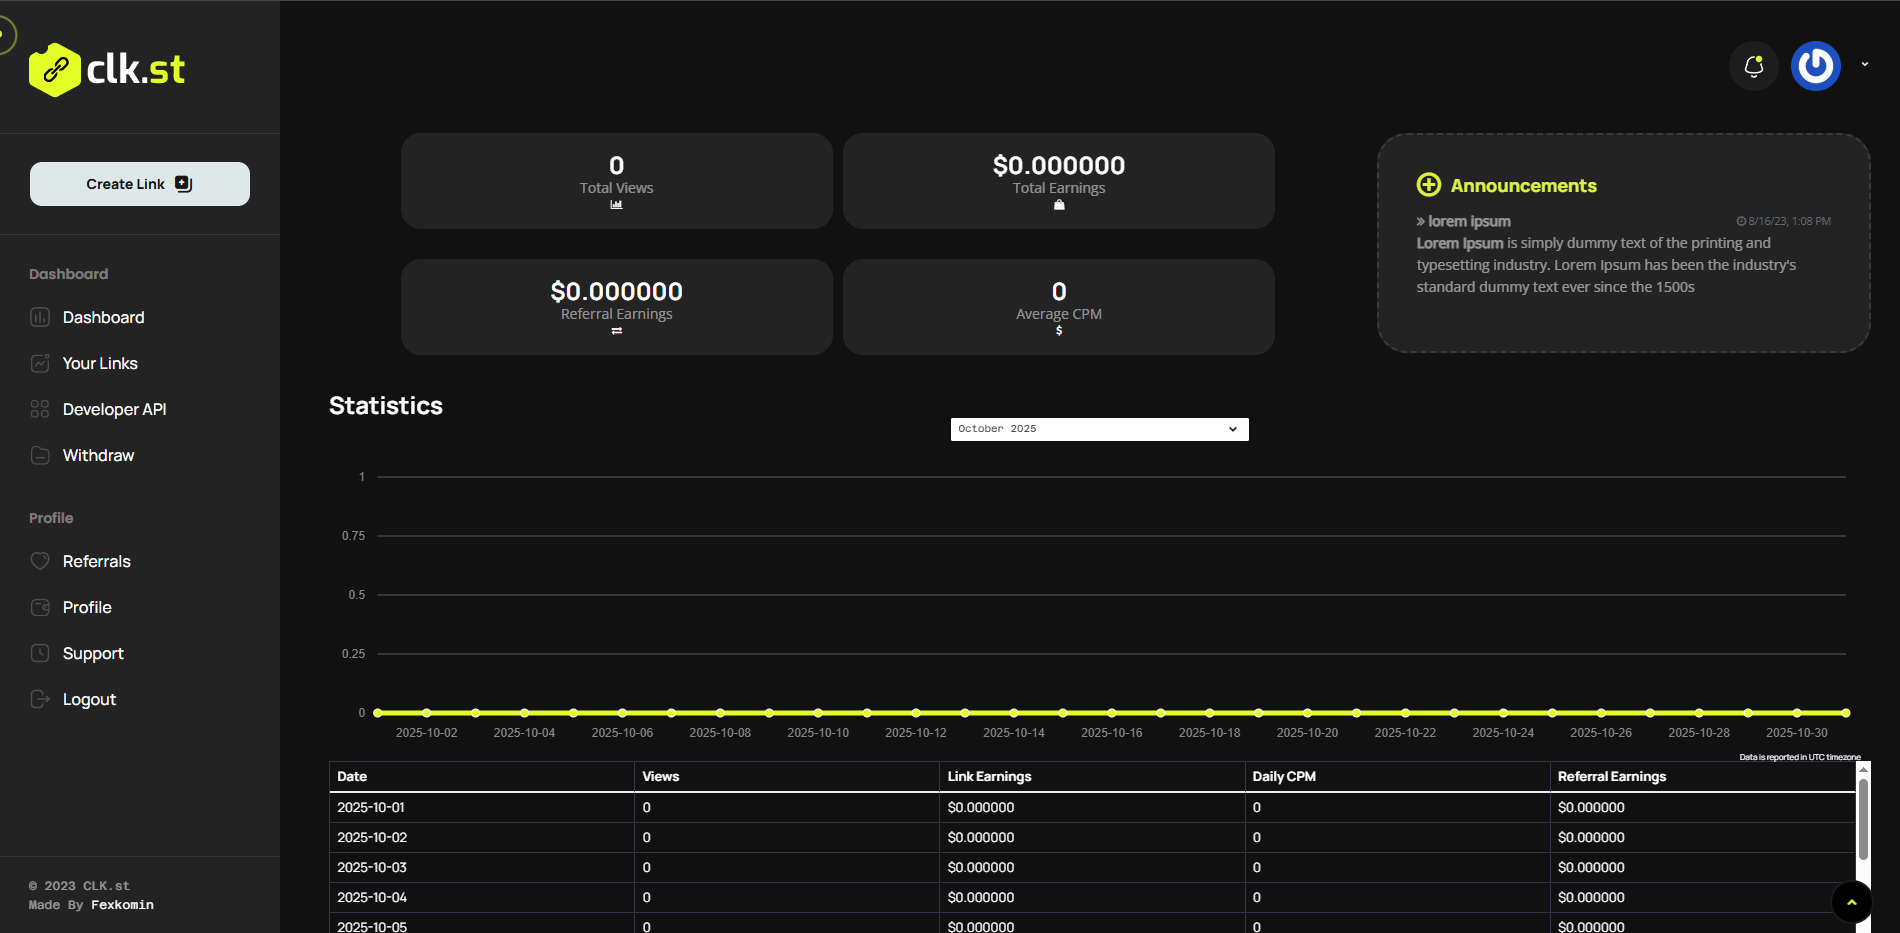The width and height of the screenshot is (1900, 933).
Task: Expand the October 2025 month dropdown
Action: click(x=1099, y=429)
